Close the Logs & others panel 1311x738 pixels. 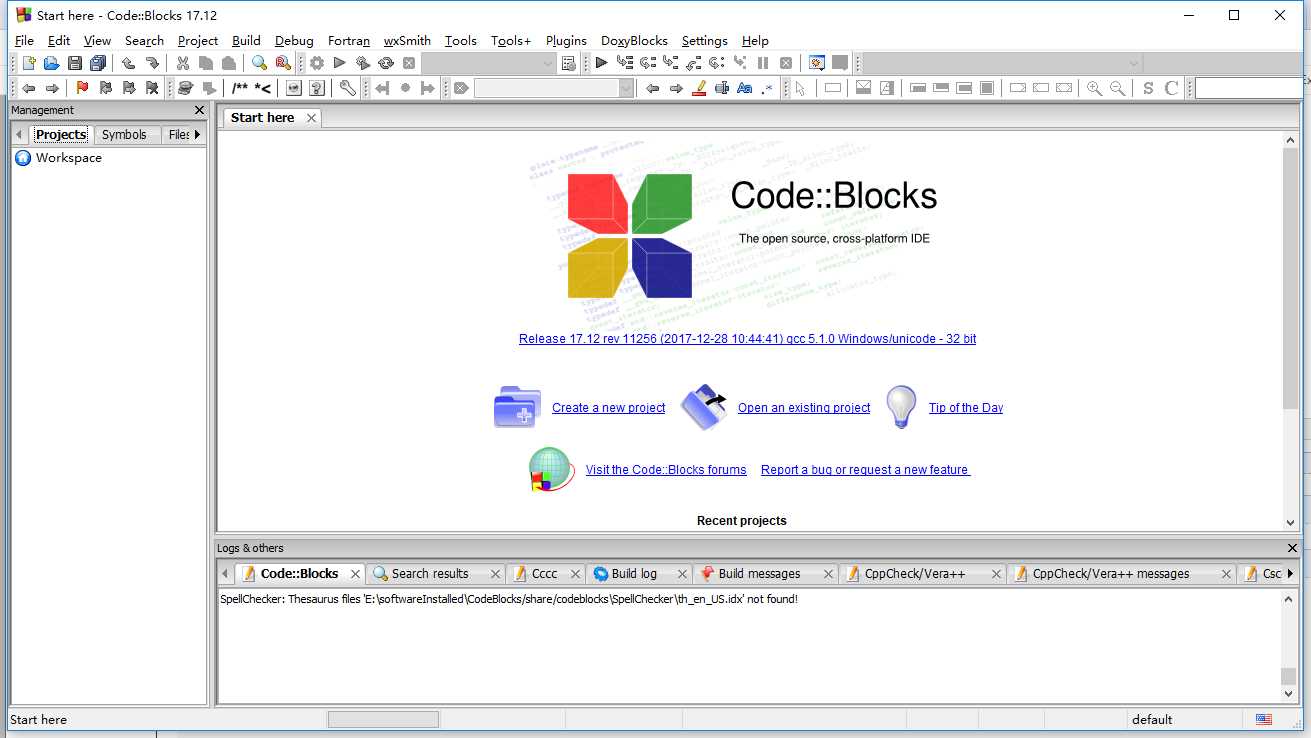[x=1292, y=548]
